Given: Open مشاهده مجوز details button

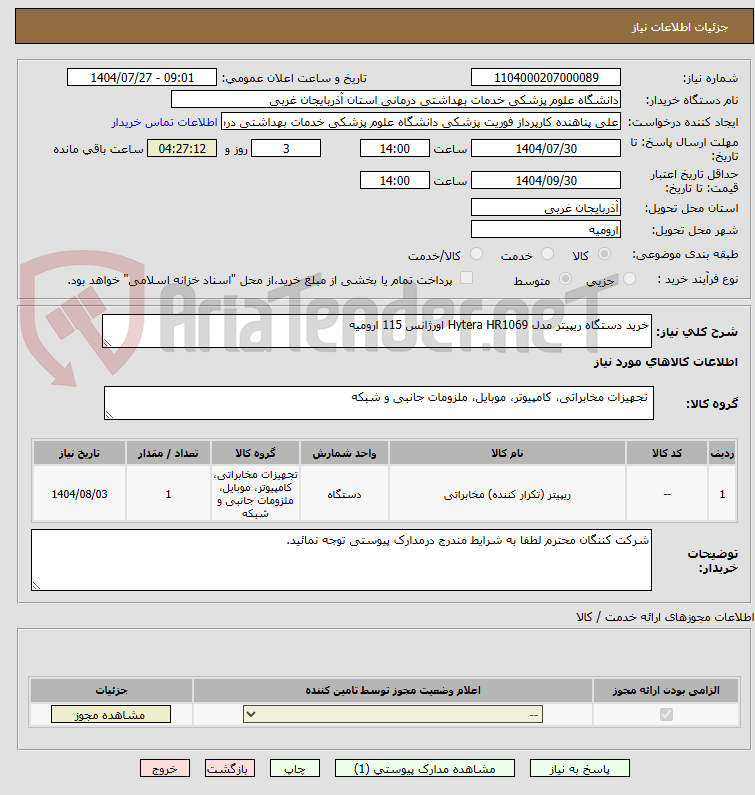Looking at the screenshot, I should pyautogui.click(x=111, y=715).
